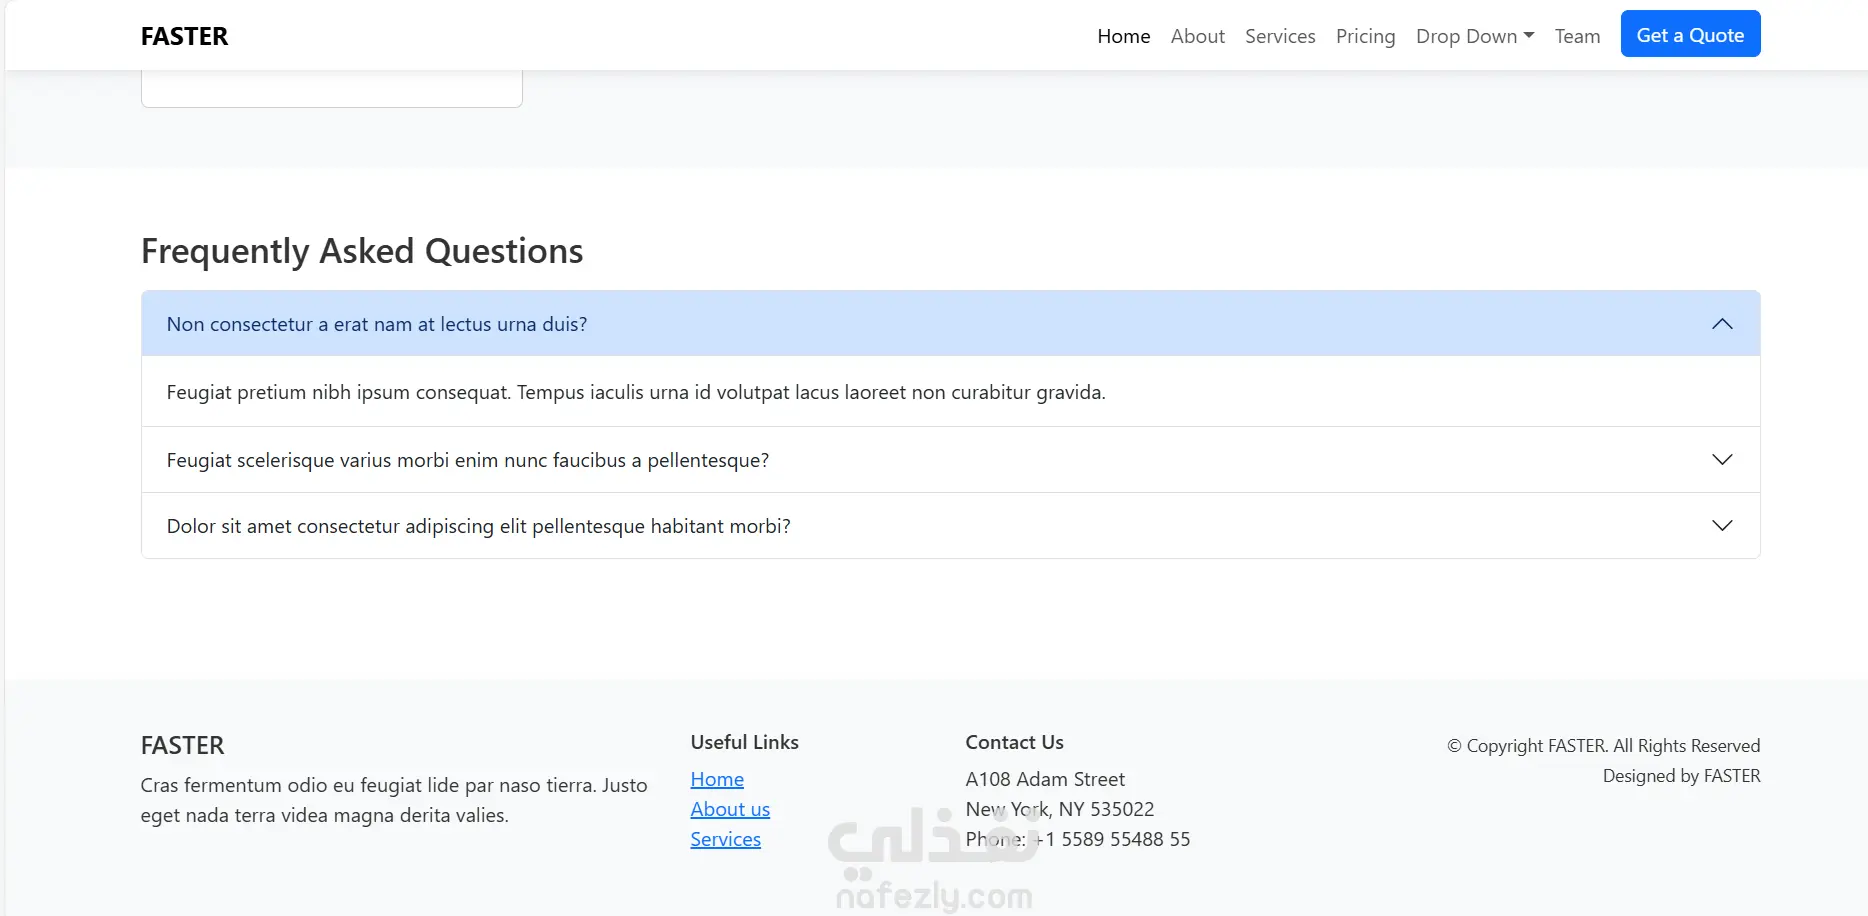The width and height of the screenshot is (1868, 916).
Task: Expand the Dolor sit amet FAQ chevron
Action: [x=1721, y=526]
